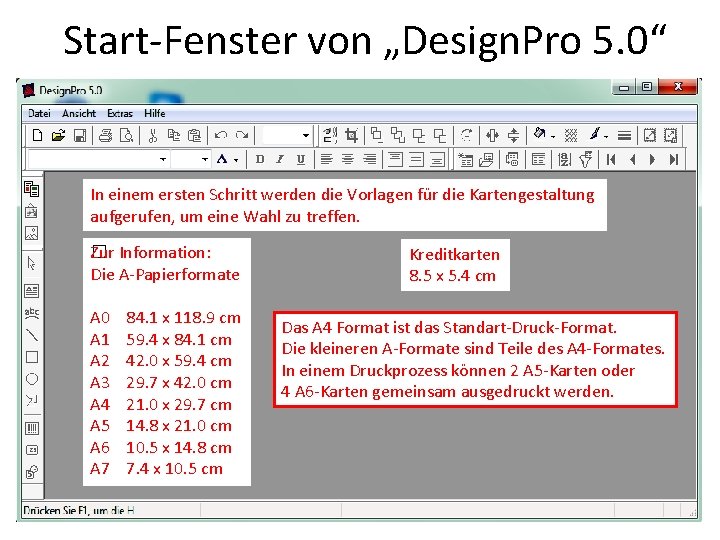The height and width of the screenshot is (540, 720).
Task: Open a file with the folder icon
Action: point(58,135)
